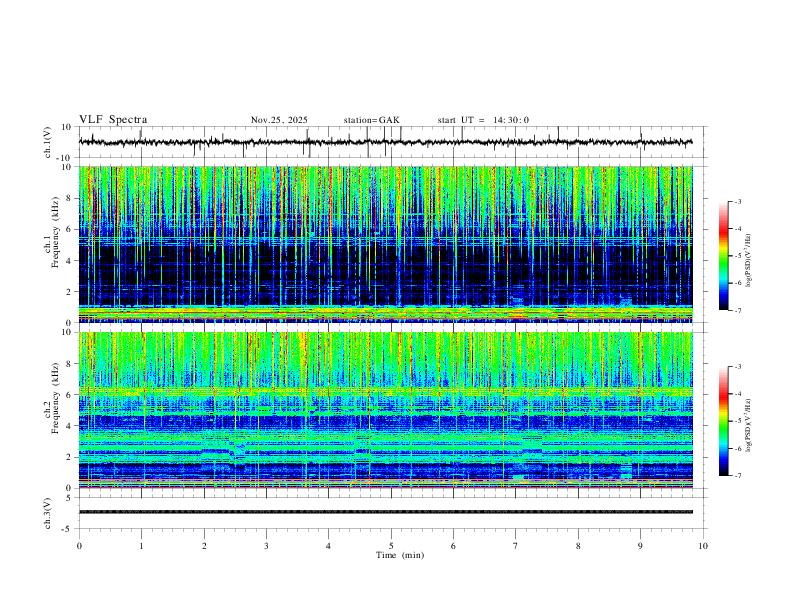This screenshot has height=612, width=792.
Task: Click the ch.2 spectrogram color scale bar
Action: pyautogui.click(x=723, y=421)
